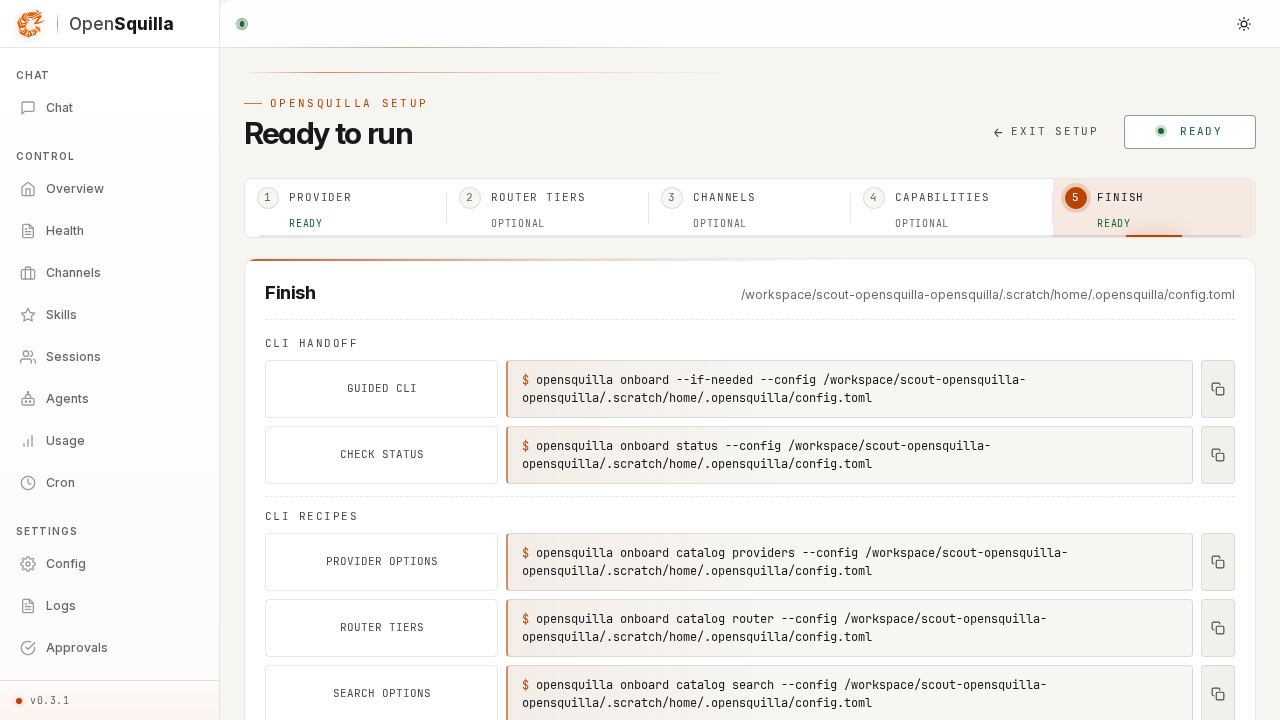Open the Chat page icon
The height and width of the screenshot is (720, 1280).
28,108
